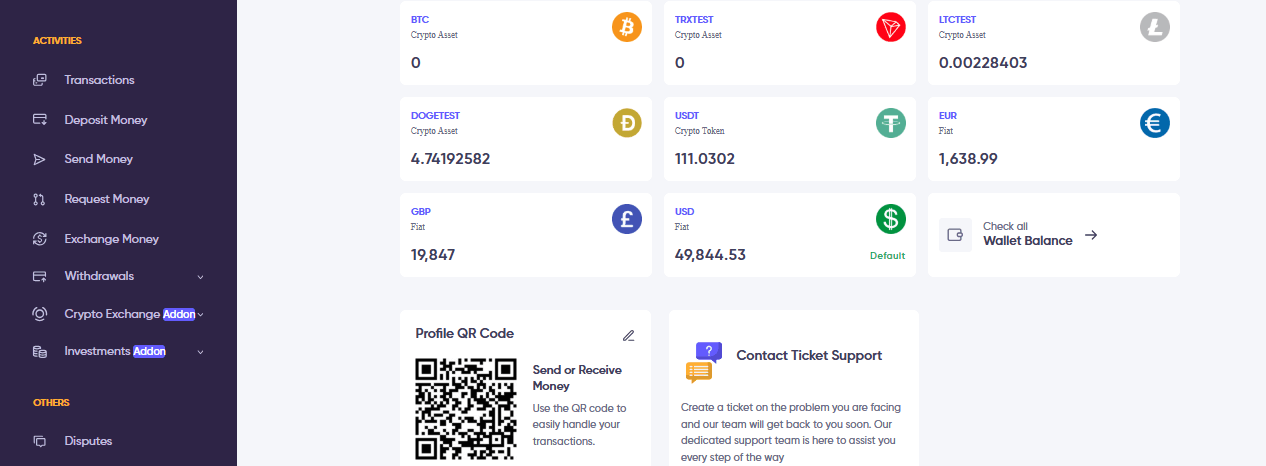Click the Euro icon on EUR card
1266x466 pixels.
(x=1154, y=124)
